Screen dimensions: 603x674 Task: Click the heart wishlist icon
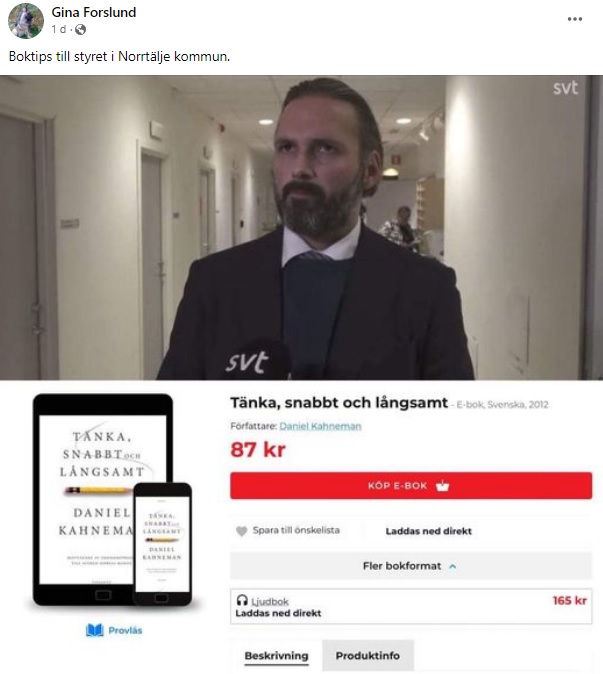click(x=242, y=531)
